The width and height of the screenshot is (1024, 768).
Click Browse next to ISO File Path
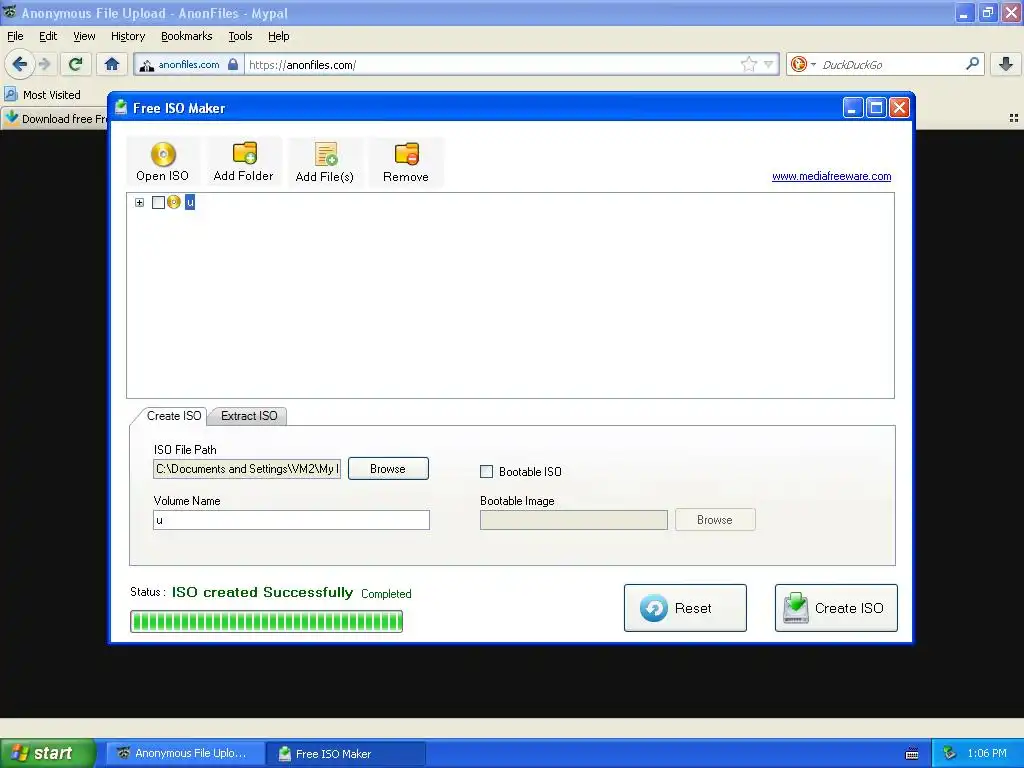388,469
